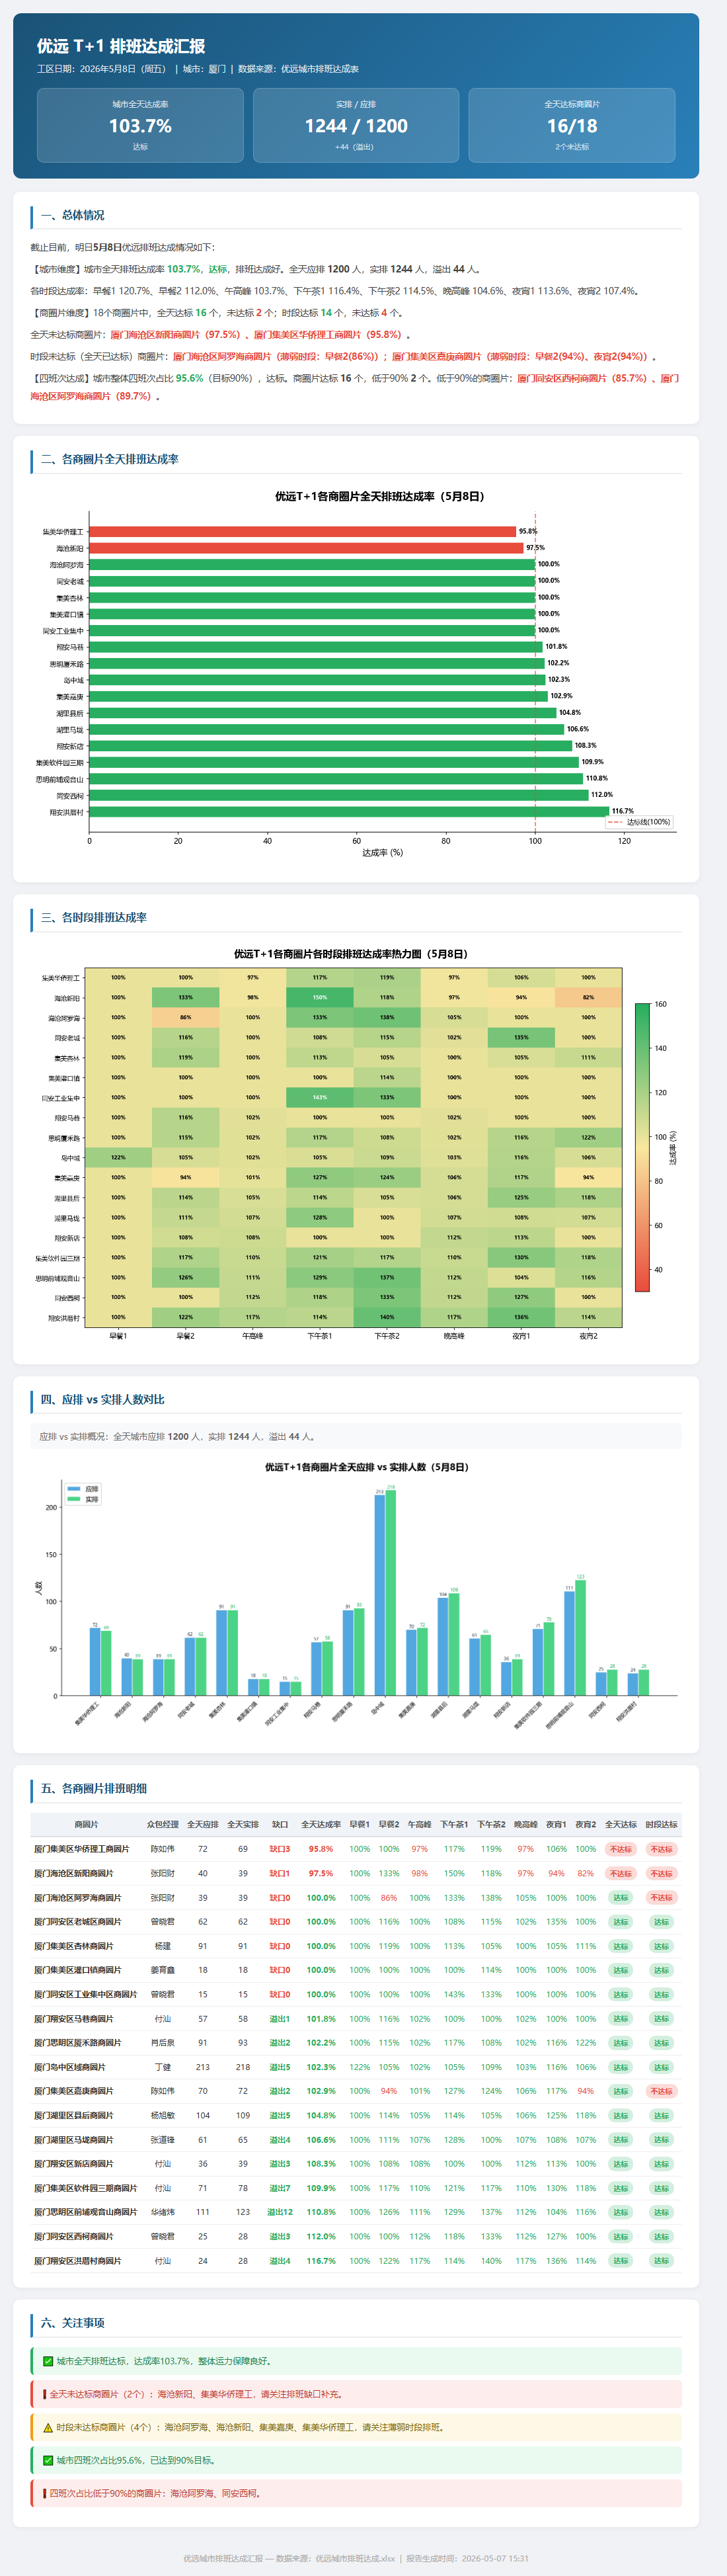Click green check icon beside 城市四班次占比95.6% note
Screen dimensions: 727x2576
click(48, 2460)
